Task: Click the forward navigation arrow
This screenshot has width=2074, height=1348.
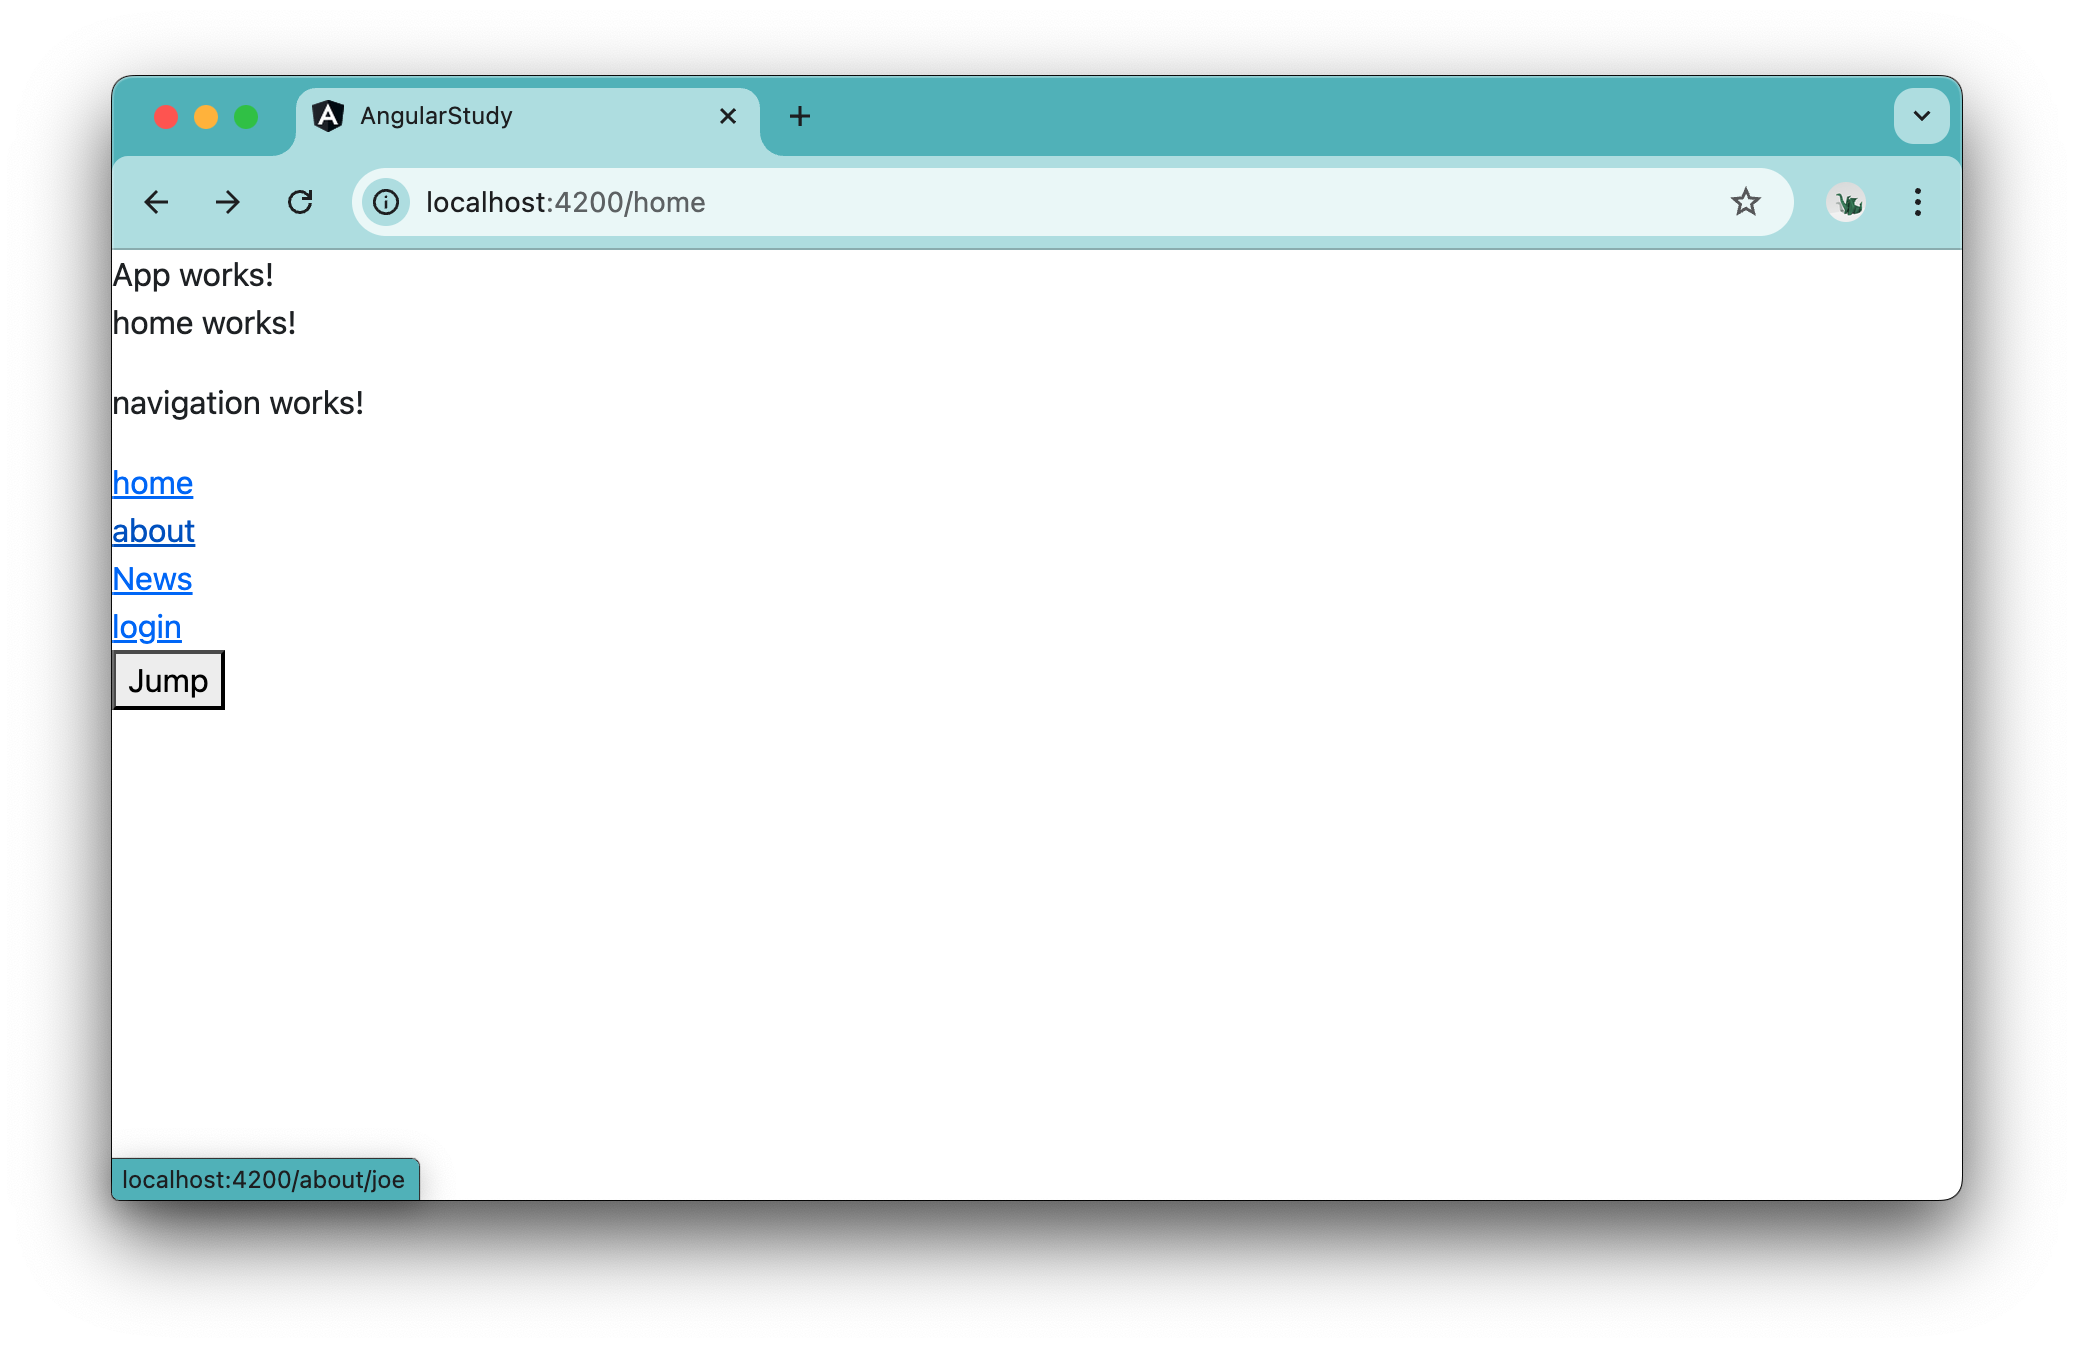Action: click(228, 202)
